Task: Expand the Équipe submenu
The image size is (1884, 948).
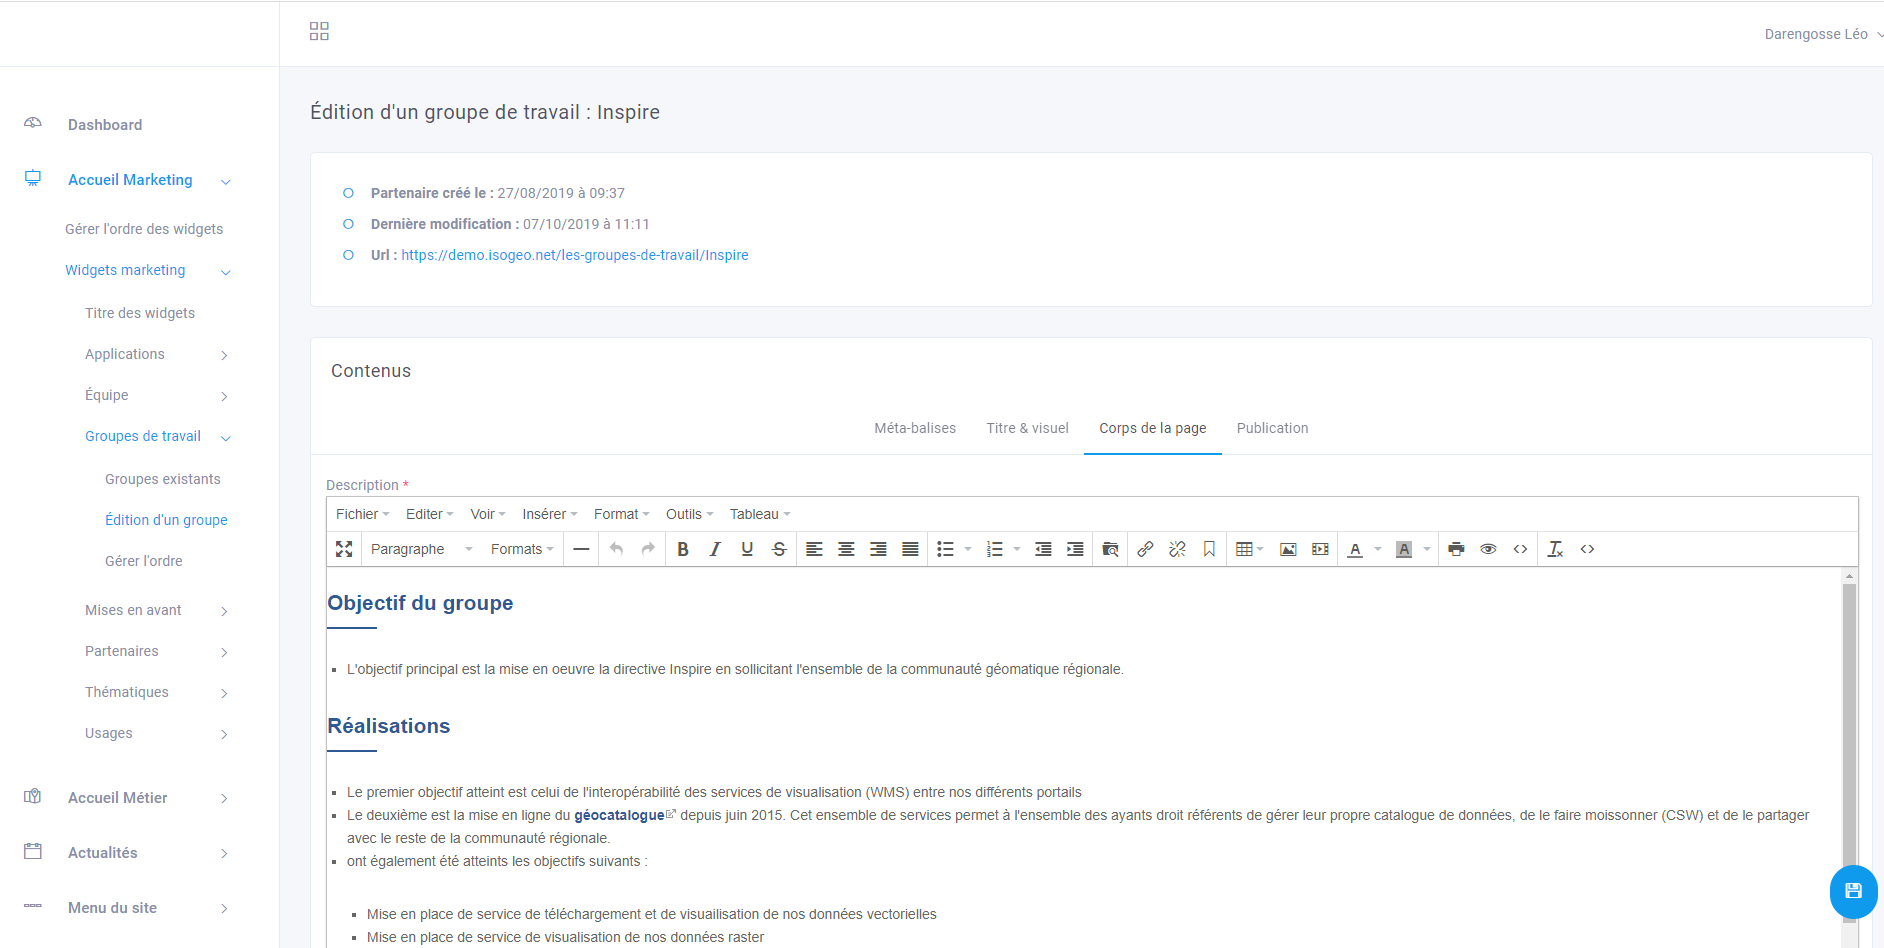Action: (x=157, y=395)
